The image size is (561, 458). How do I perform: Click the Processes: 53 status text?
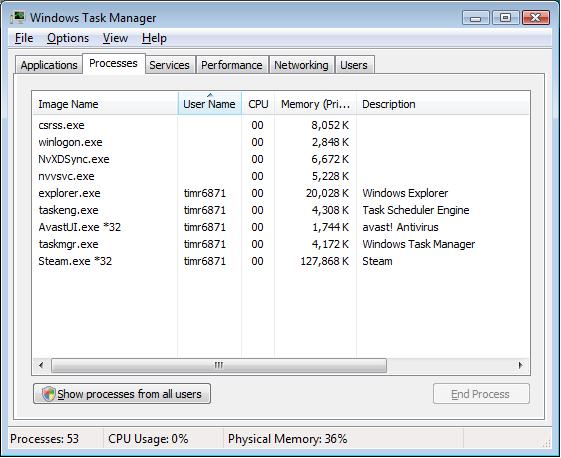[x=44, y=439]
